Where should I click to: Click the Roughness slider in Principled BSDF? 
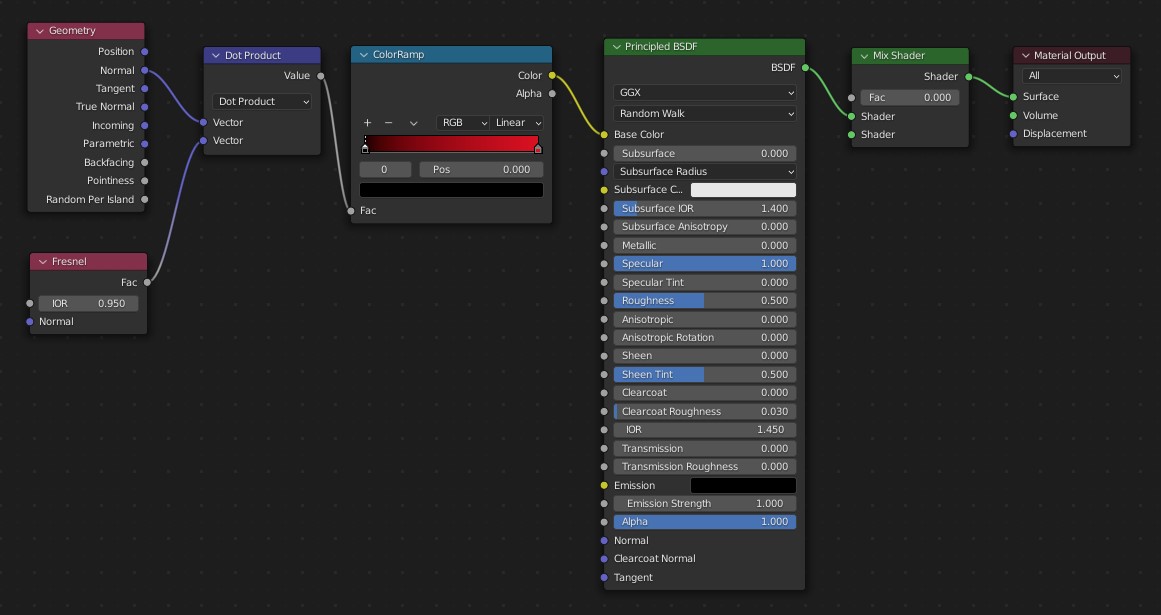(705, 301)
